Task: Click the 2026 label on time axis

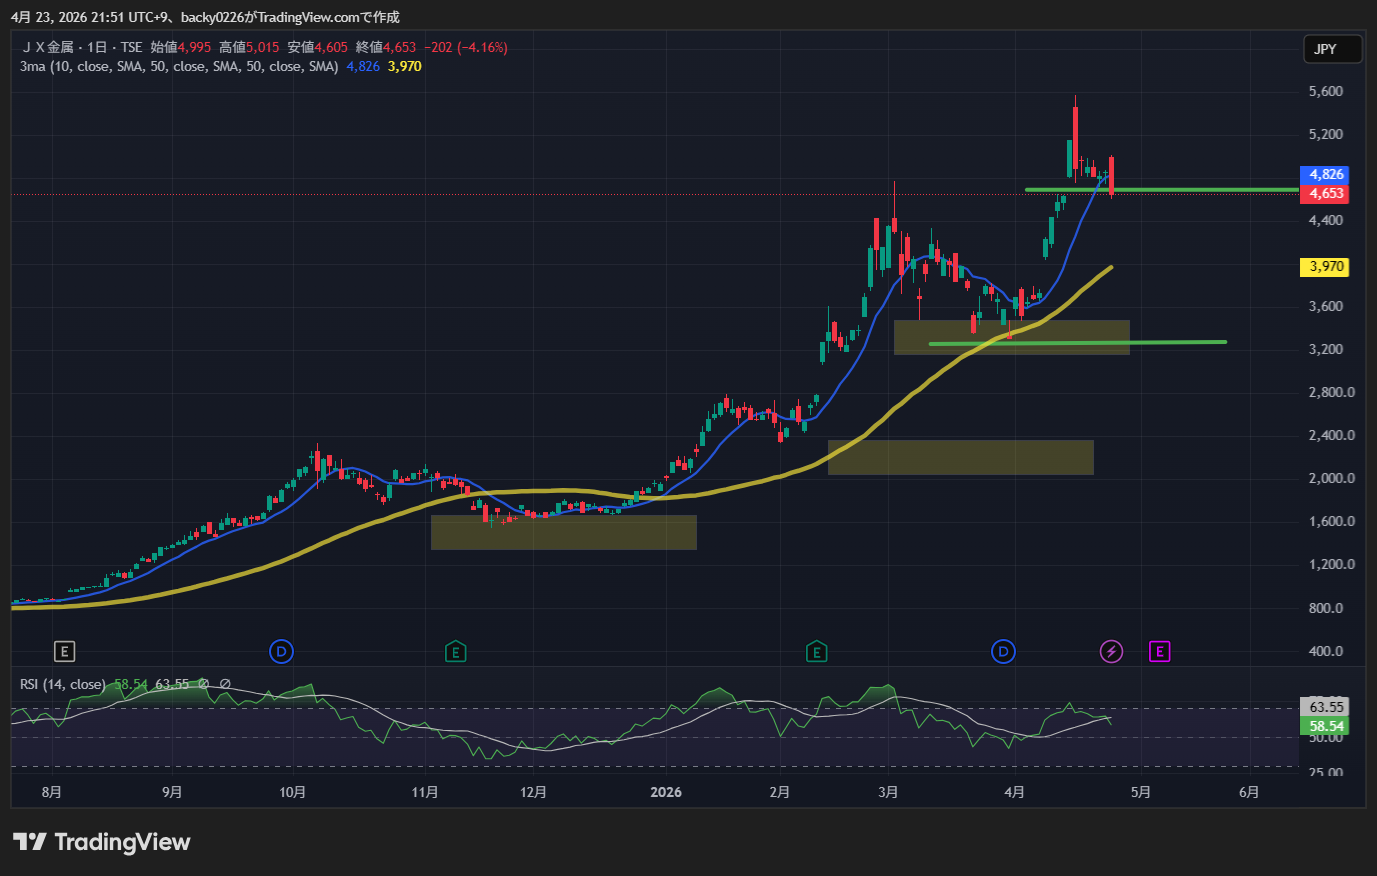Action: tap(665, 792)
